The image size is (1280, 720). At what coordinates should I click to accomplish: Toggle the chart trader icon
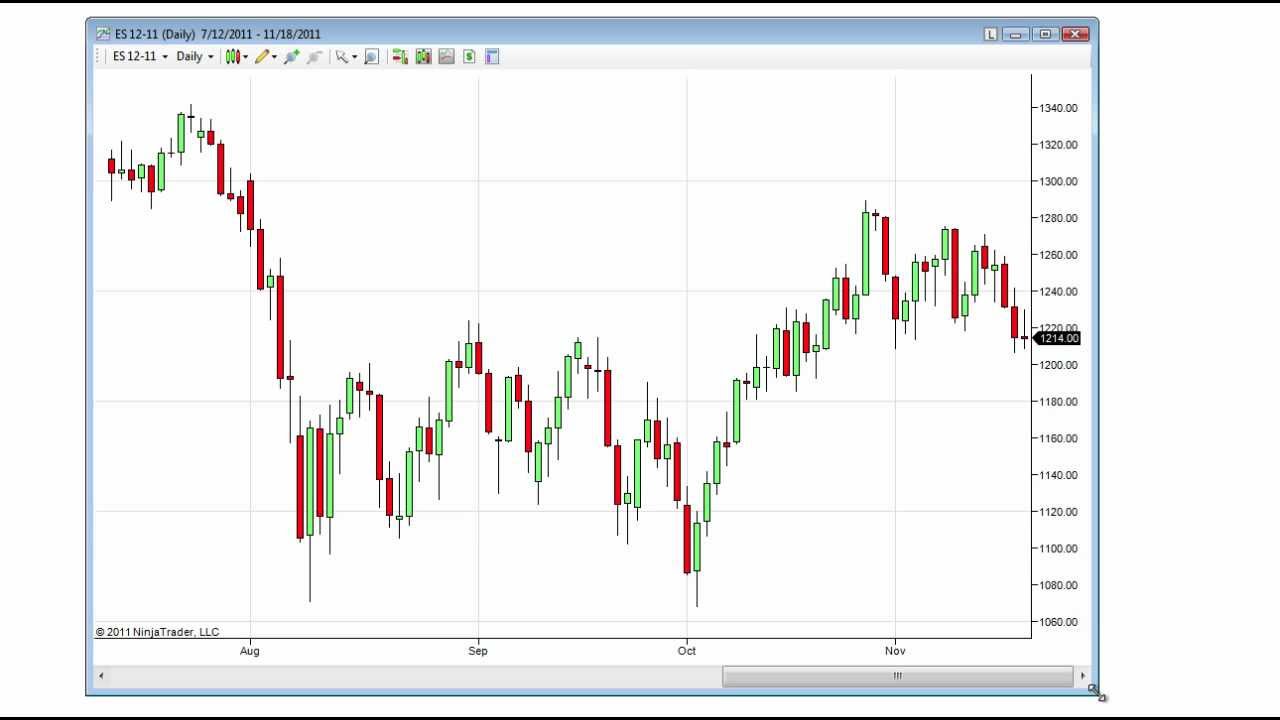tap(400, 57)
